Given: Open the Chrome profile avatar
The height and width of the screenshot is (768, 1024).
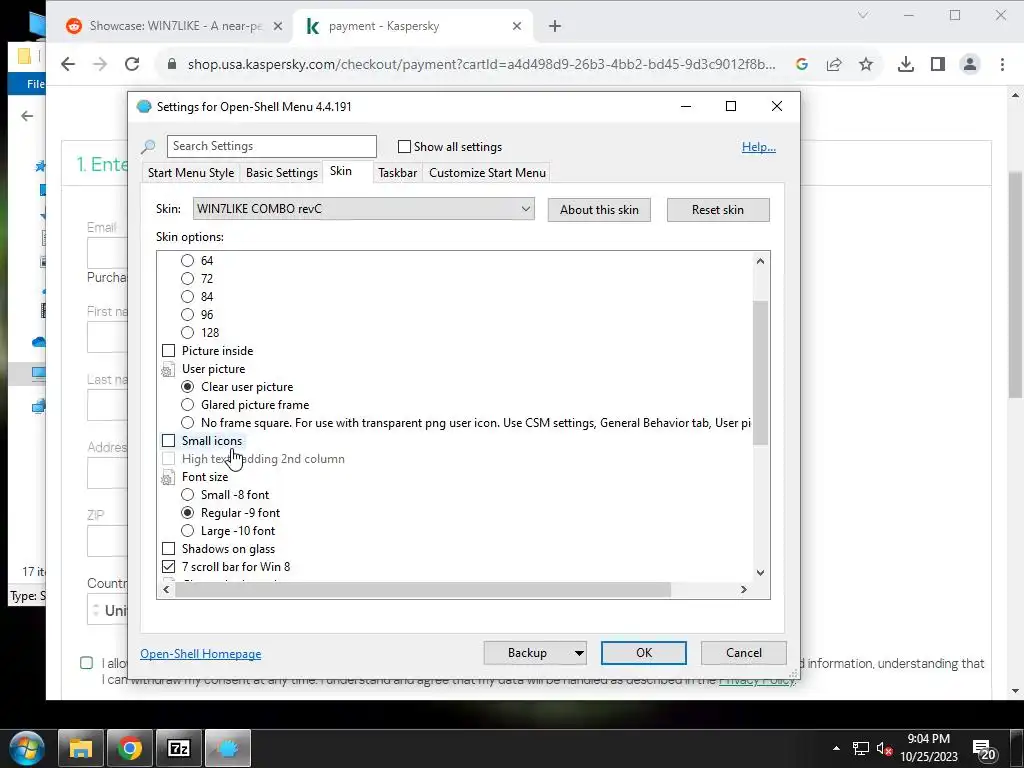Looking at the screenshot, I should pos(970,64).
